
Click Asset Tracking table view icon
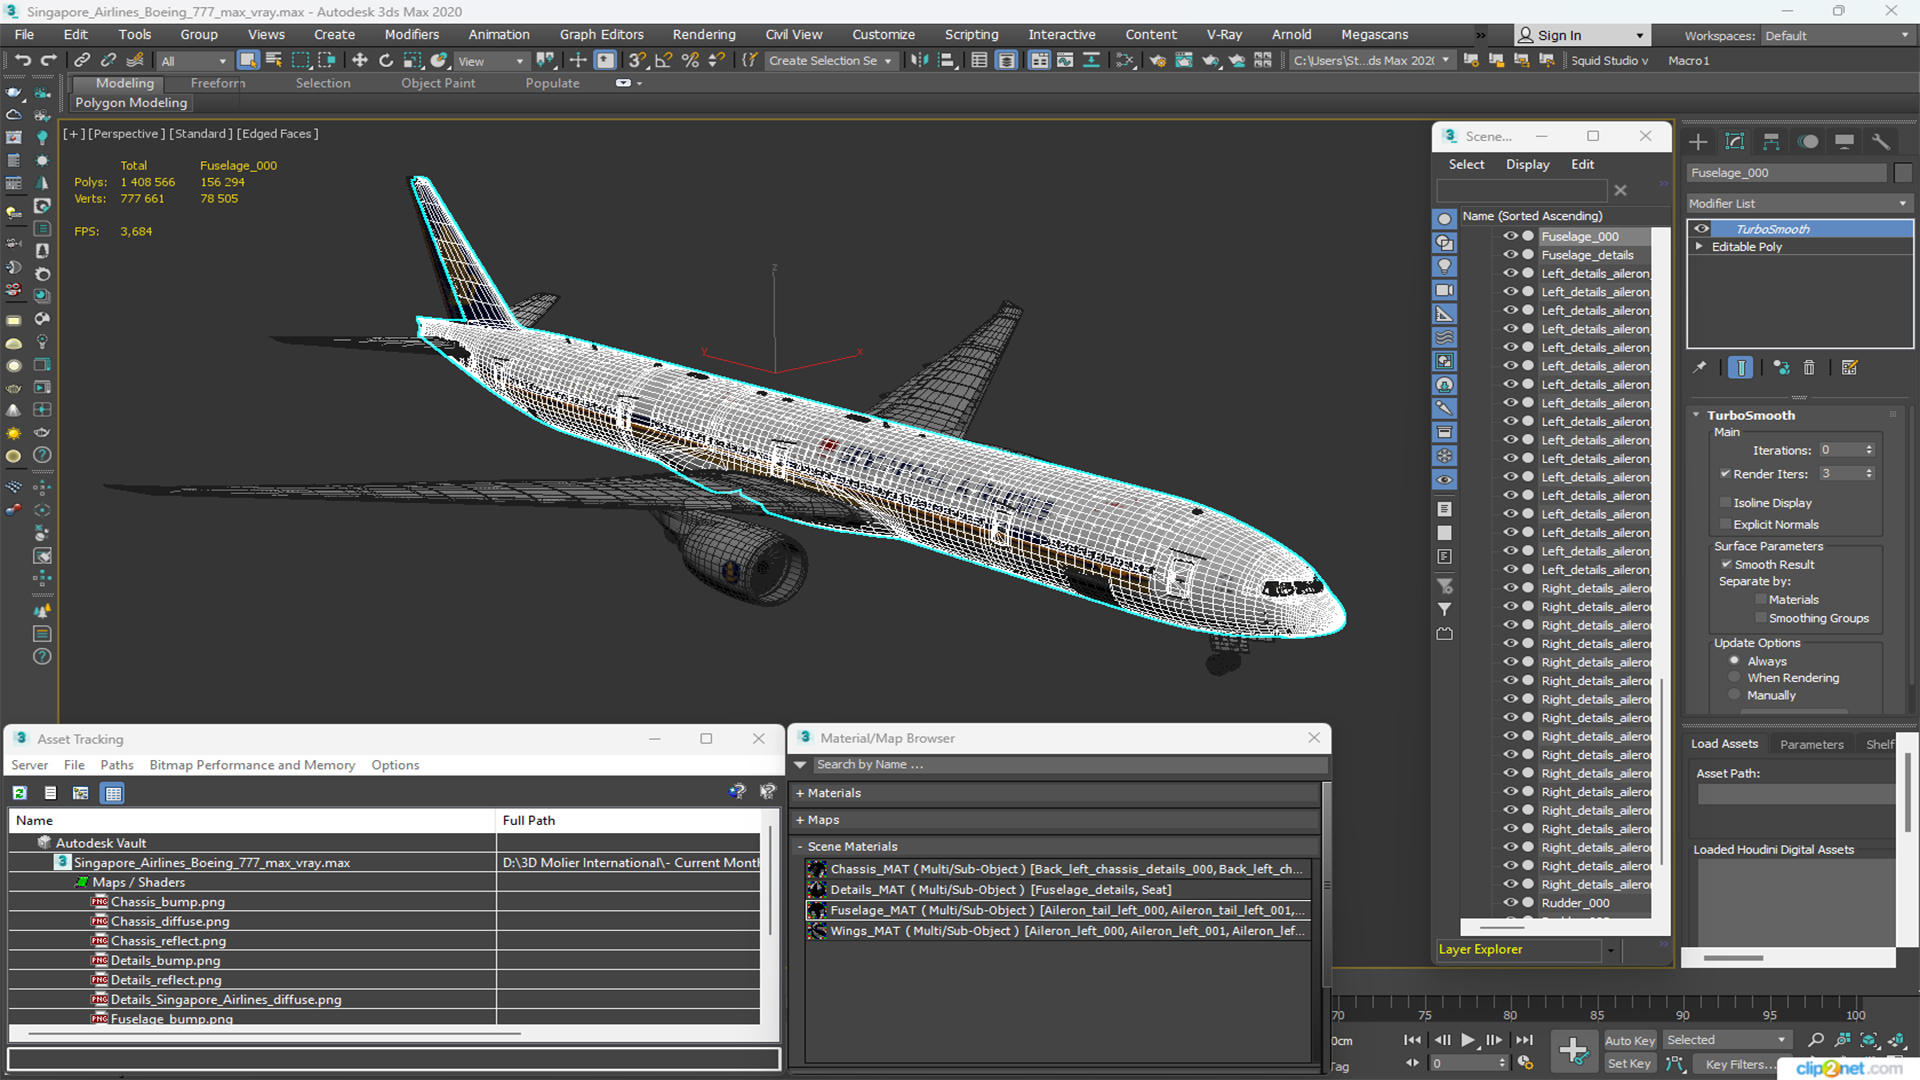pos(113,793)
